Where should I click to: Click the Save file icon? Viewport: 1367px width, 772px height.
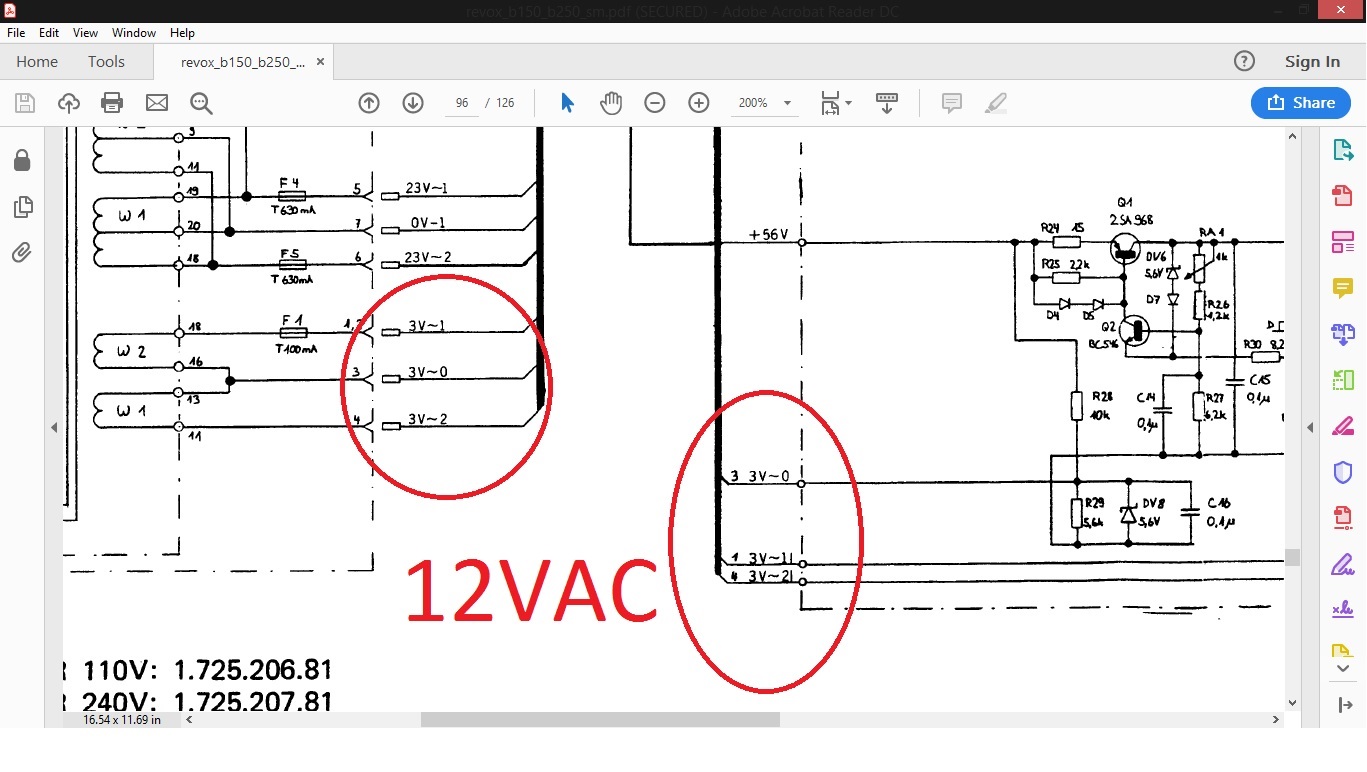[25, 103]
